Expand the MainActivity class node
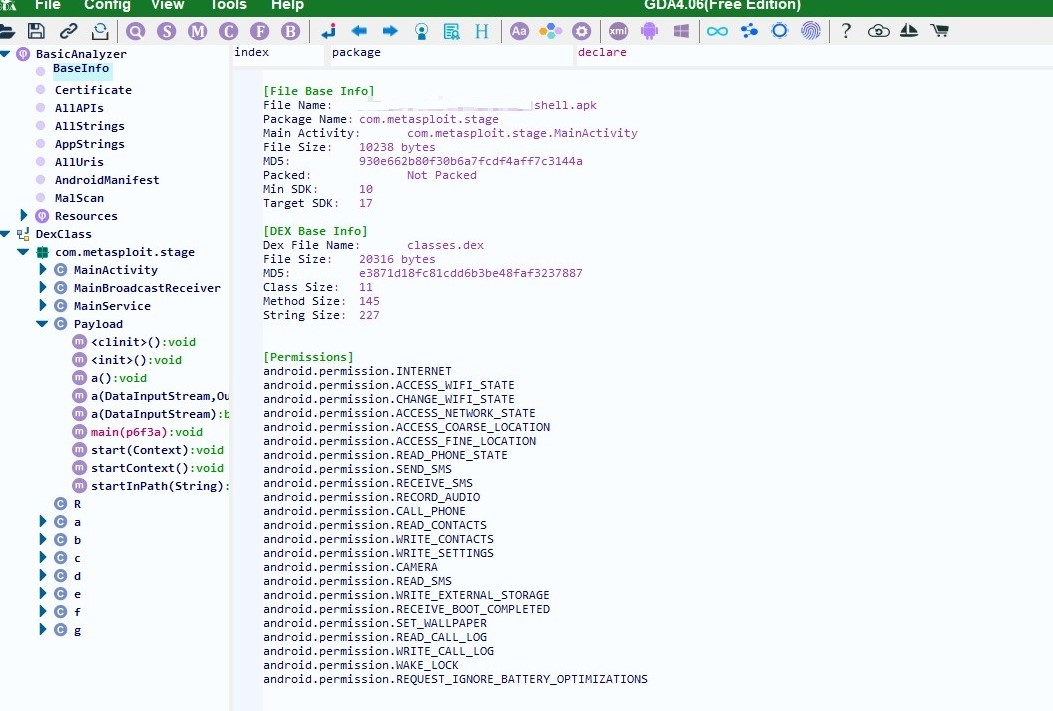 click(42, 269)
